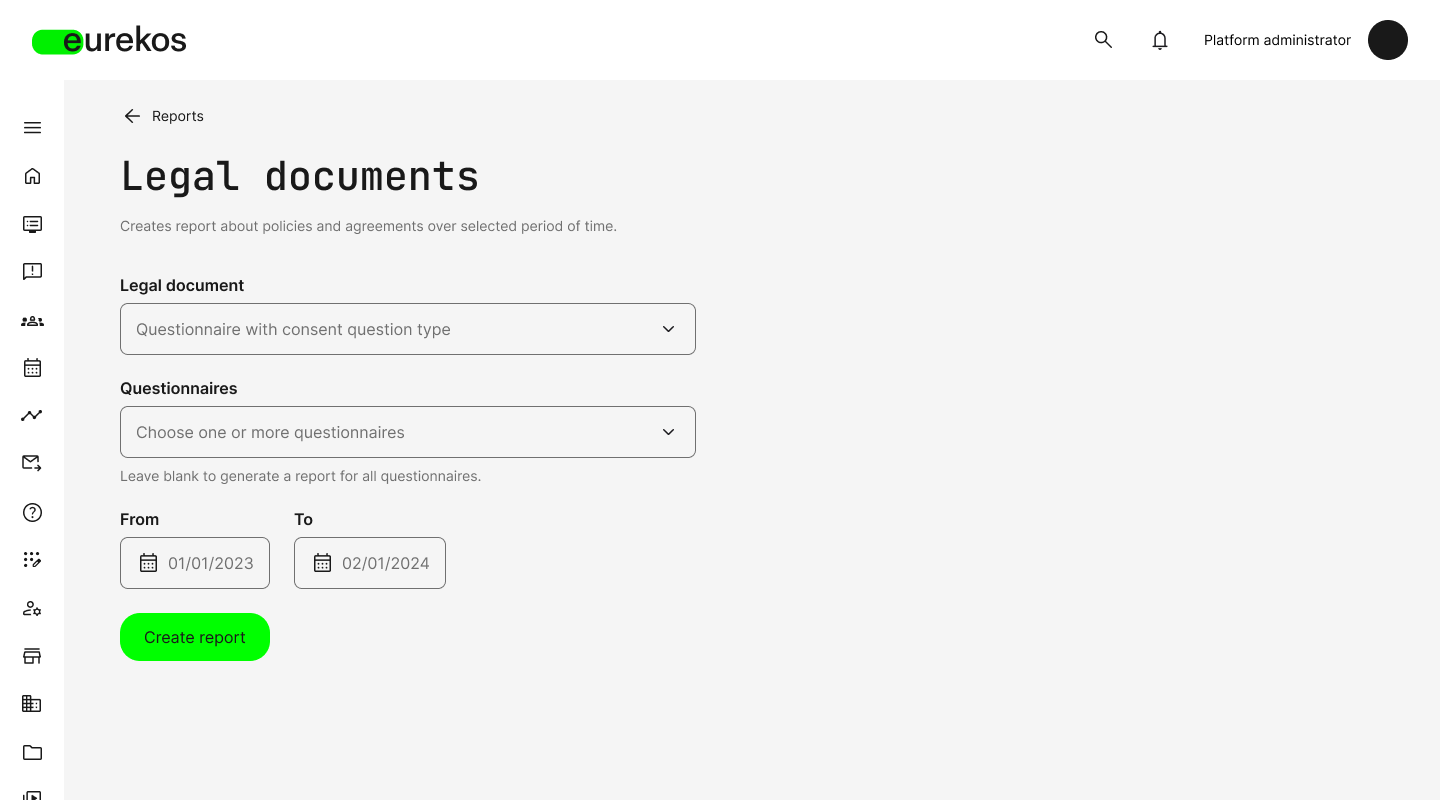The width and height of the screenshot is (1440, 800).
Task: Open the storefront icon in sidebar
Action: click(x=32, y=656)
